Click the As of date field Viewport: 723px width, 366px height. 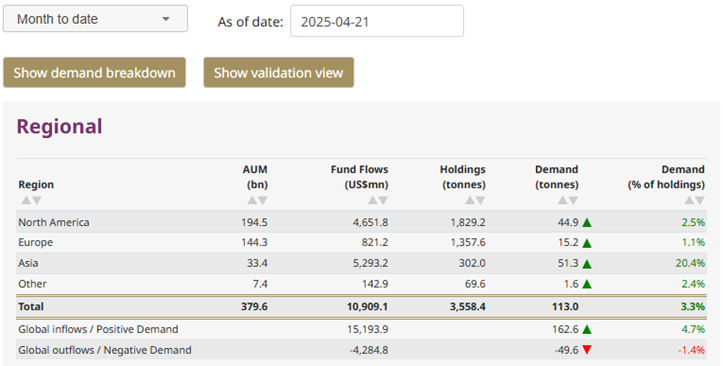click(x=377, y=21)
